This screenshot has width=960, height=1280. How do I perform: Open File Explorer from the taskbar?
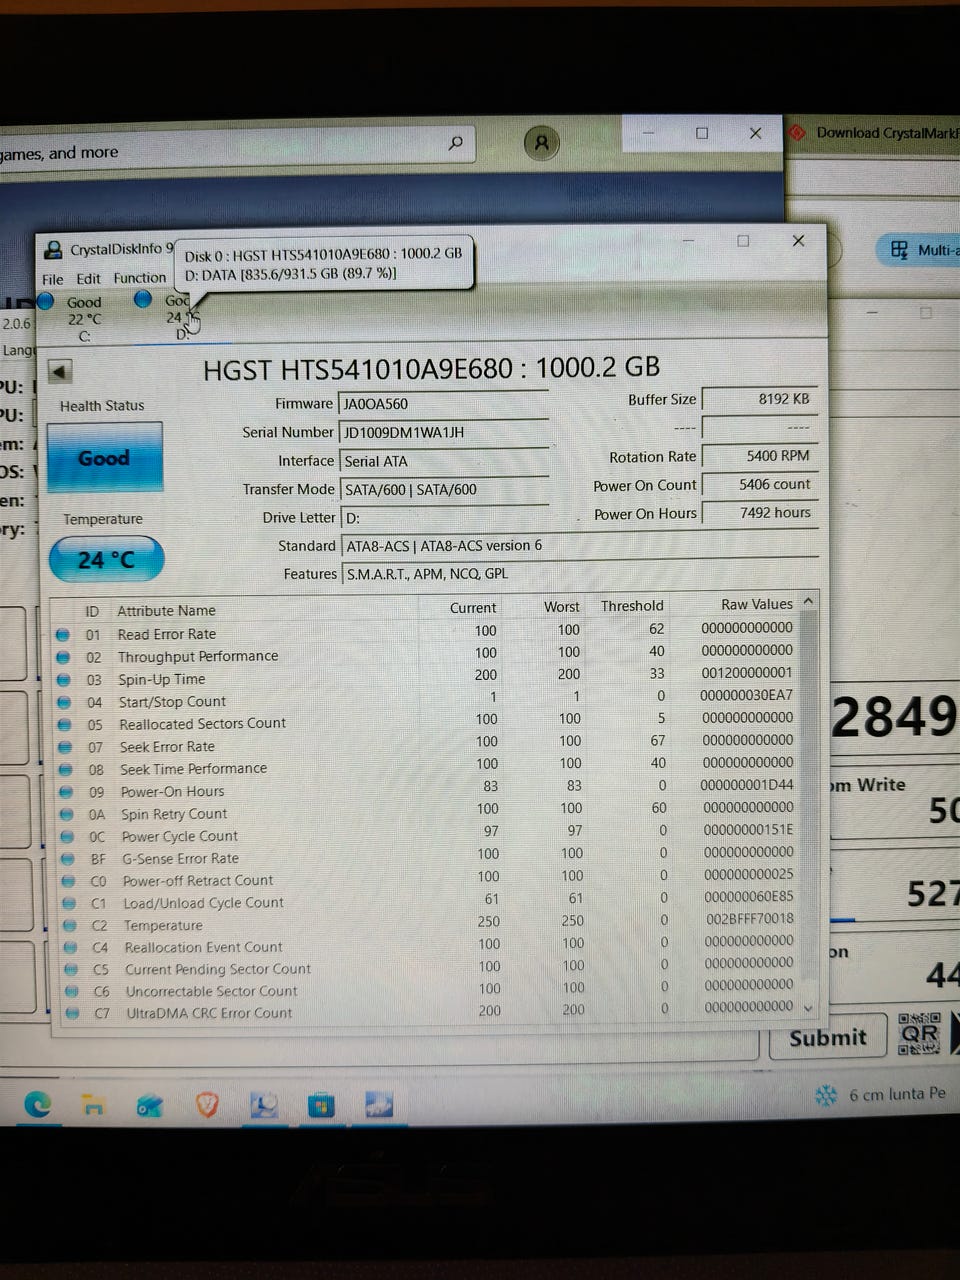(94, 1105)
